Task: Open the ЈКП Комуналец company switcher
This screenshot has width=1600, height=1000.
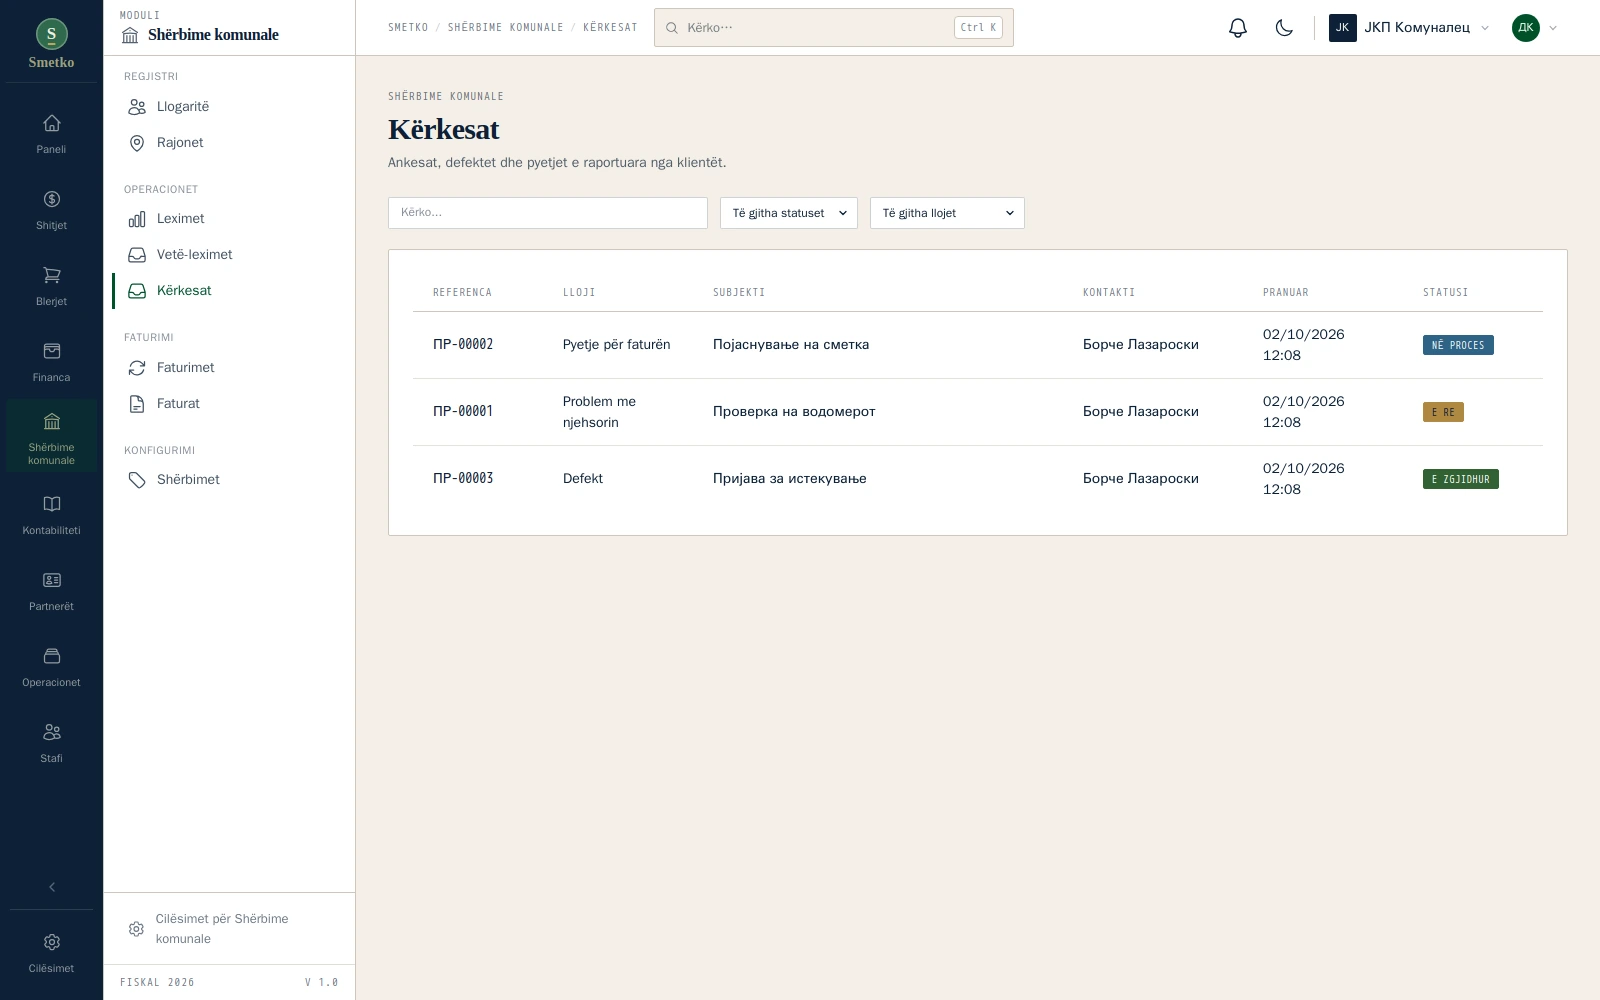Action: point(1409,28)
